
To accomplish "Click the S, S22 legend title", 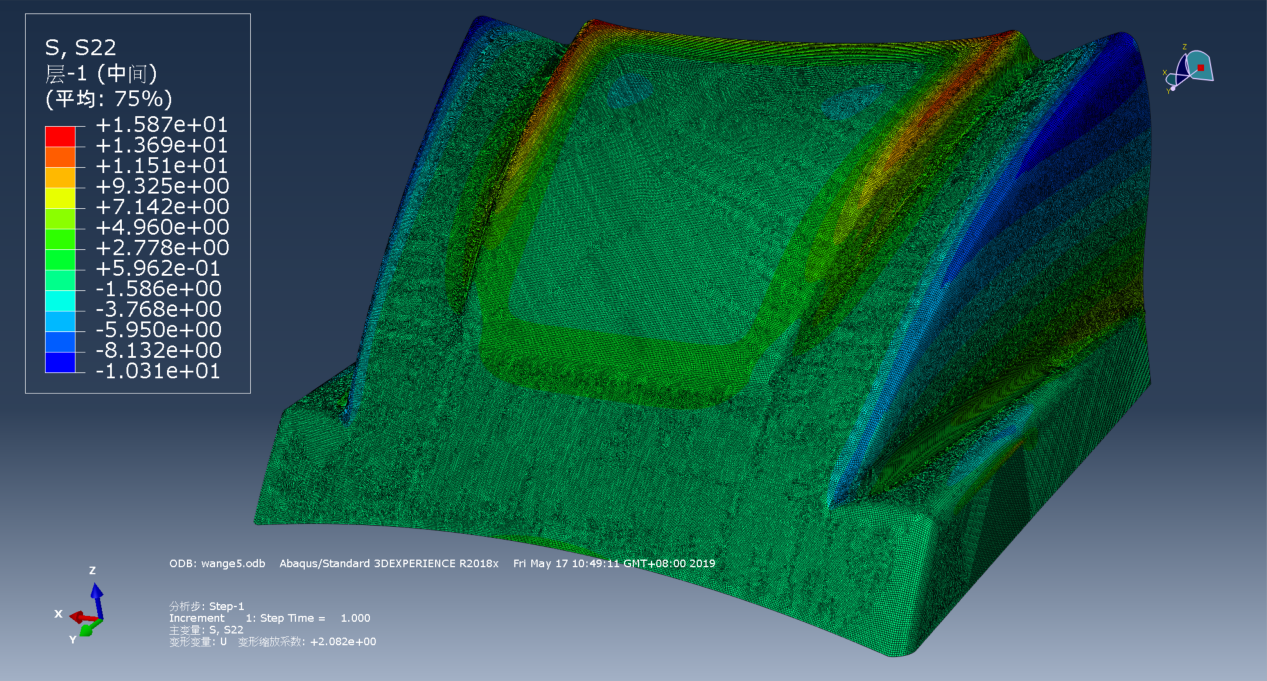I will [81, 47].
